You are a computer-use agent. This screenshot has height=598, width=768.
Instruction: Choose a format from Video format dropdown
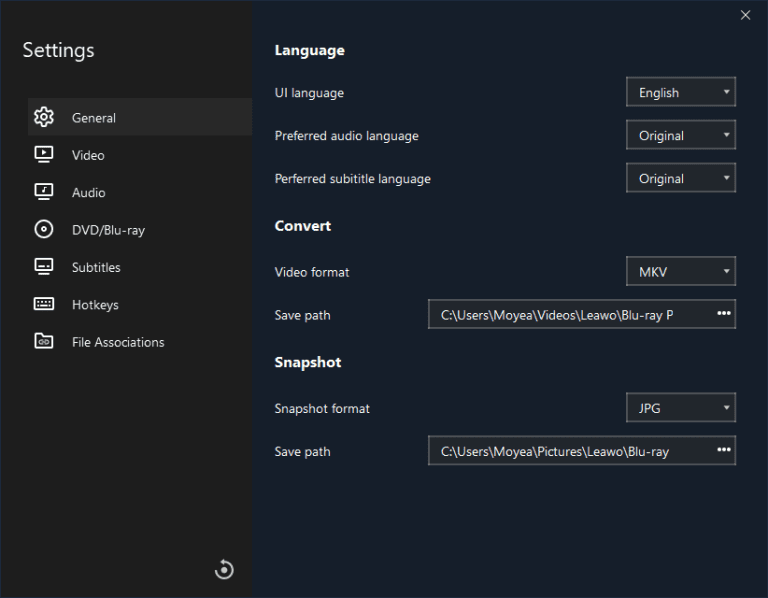pos(681,271)
